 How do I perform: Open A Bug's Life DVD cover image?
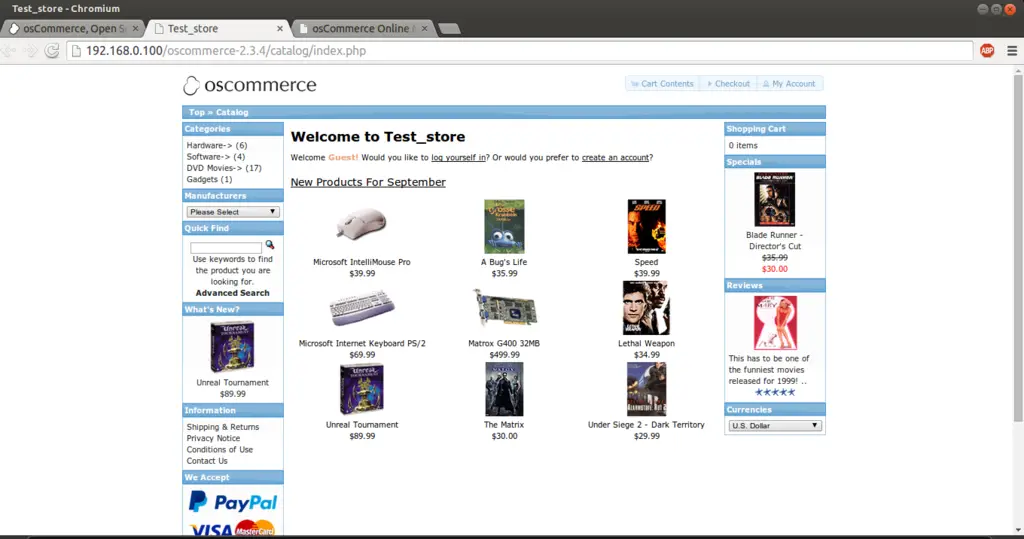click(x=504, y=226)
